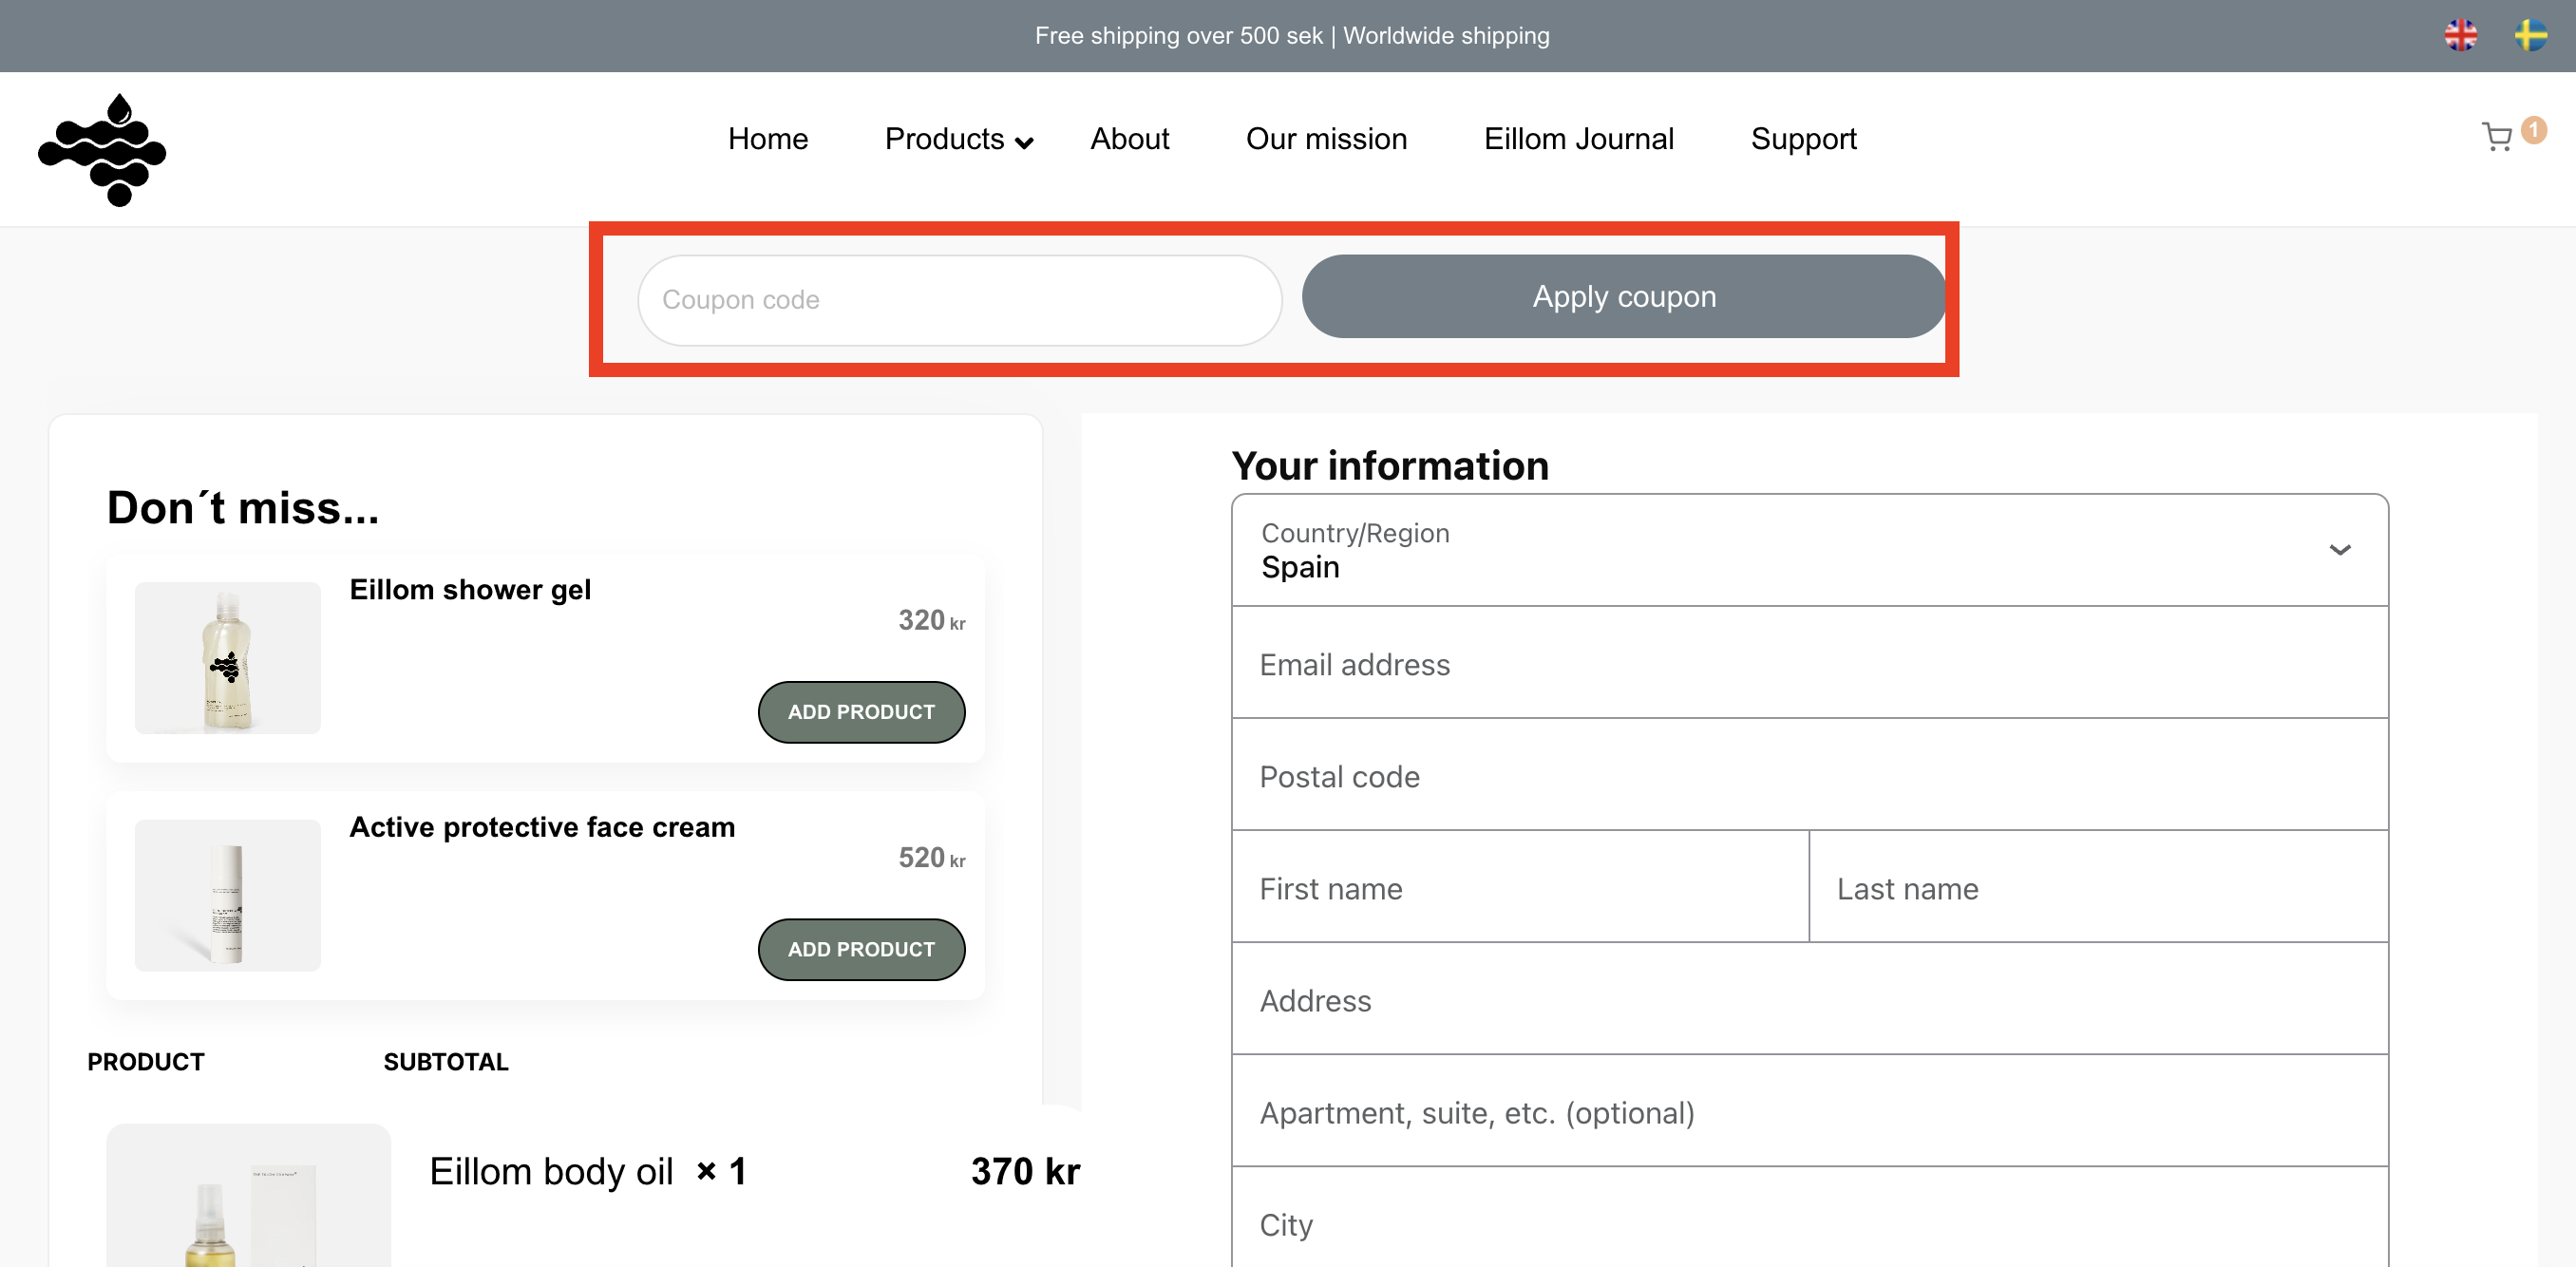Click the cart item count badge
Screen dimensions: 2576x1267
(x=2533, y=130)
